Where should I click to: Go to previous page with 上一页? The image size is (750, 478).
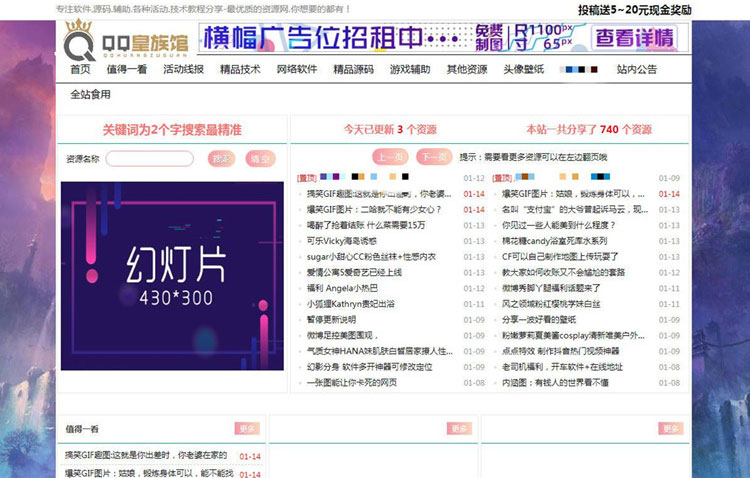pyautogui.click(x=389, y=157)
